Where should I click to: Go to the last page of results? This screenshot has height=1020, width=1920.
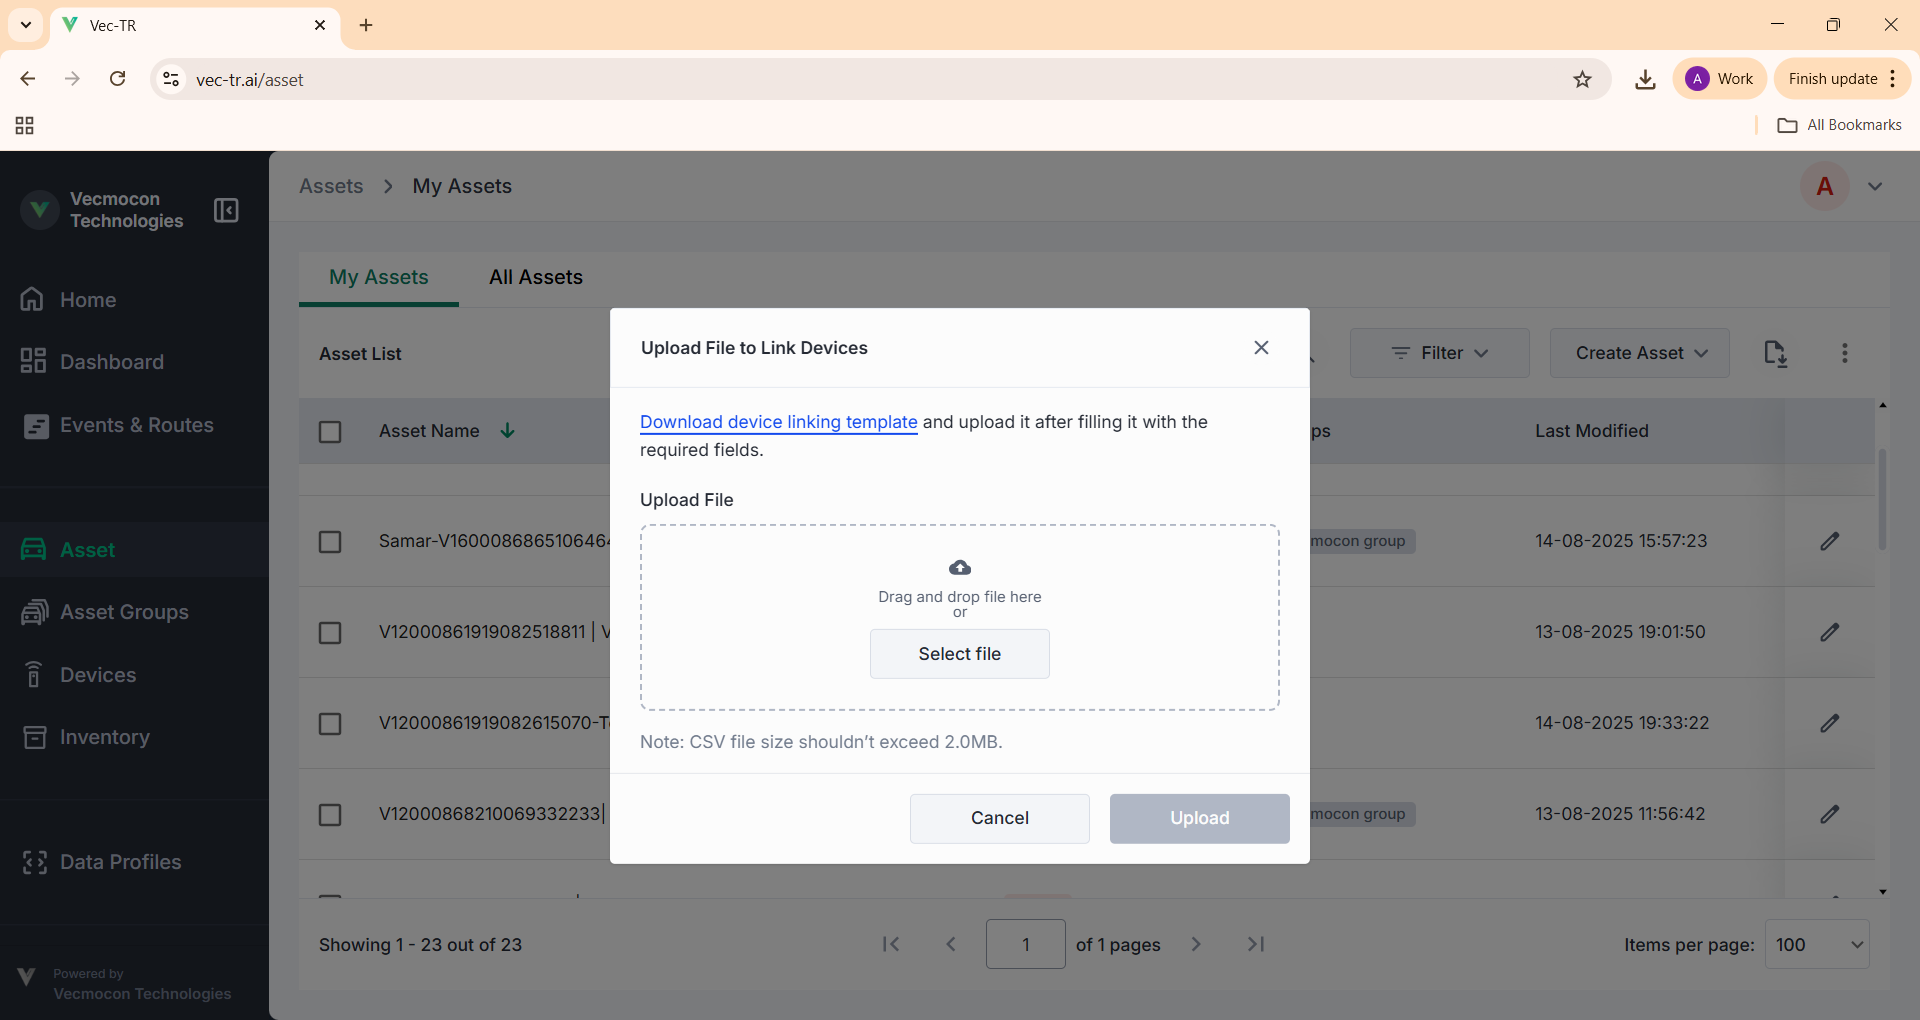[x=1256, y=944]
